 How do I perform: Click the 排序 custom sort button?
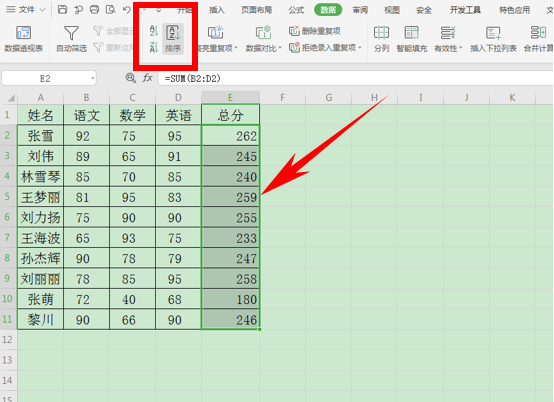pyautogui.click(x=173, y=39)
